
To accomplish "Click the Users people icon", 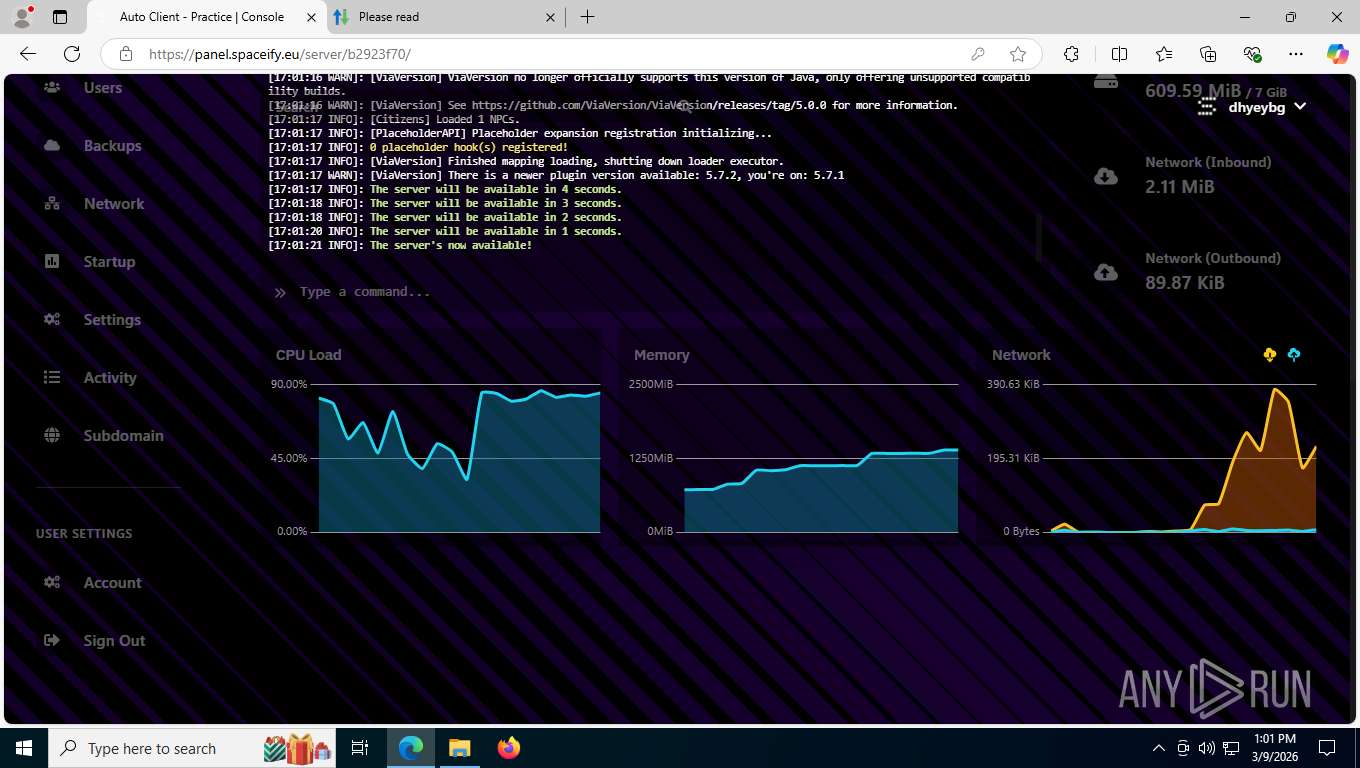I will coord(52,88).
